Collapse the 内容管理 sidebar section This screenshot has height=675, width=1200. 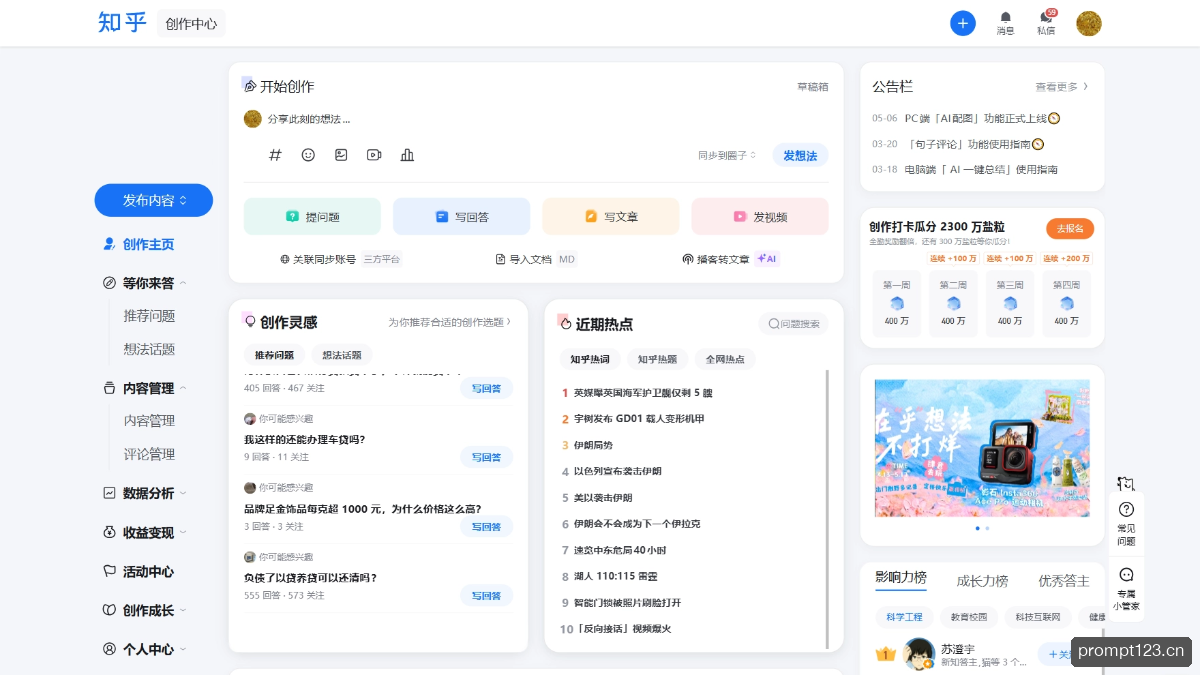(145, 388)
